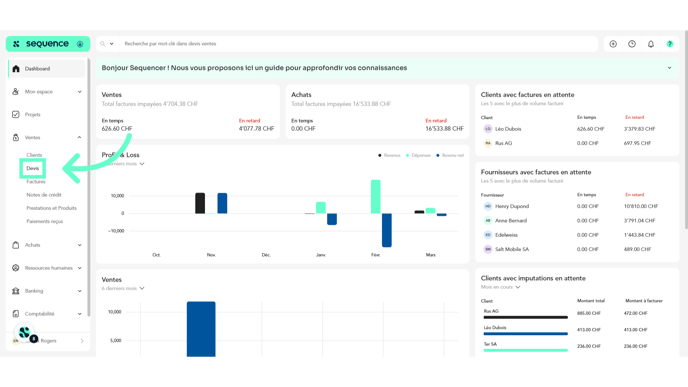The image size is (688, 387).
Task: Click 10'810.00 CHF amount for Henry Dupond
Action: 641,206
